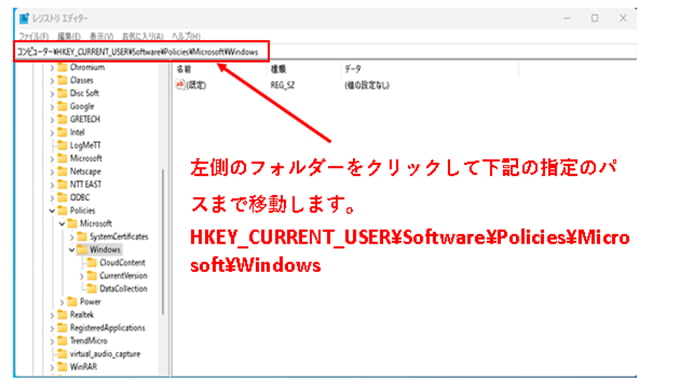Expand the Disc Soft key

(52, 94)
